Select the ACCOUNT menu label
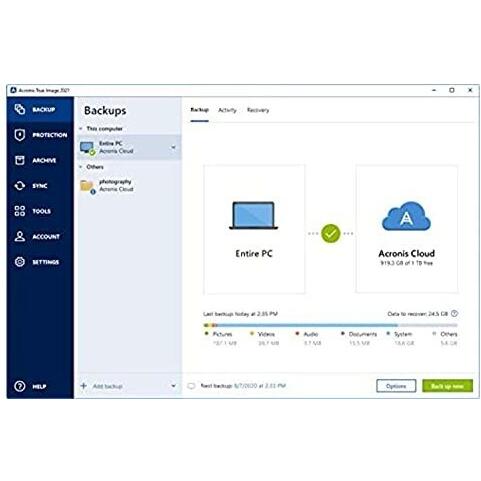Image resolution: width=481 pixels, height=481 pixels. pyautogui.click(x=46, y=237)
